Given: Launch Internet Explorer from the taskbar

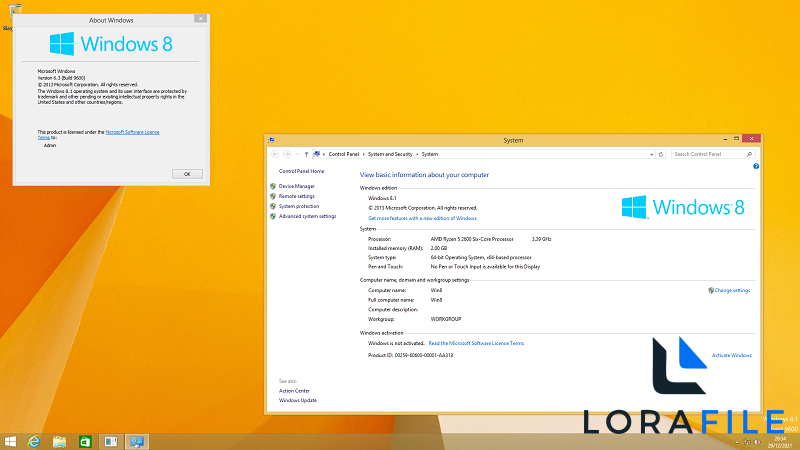Looking at the screenshot, I should coord(34,441).
